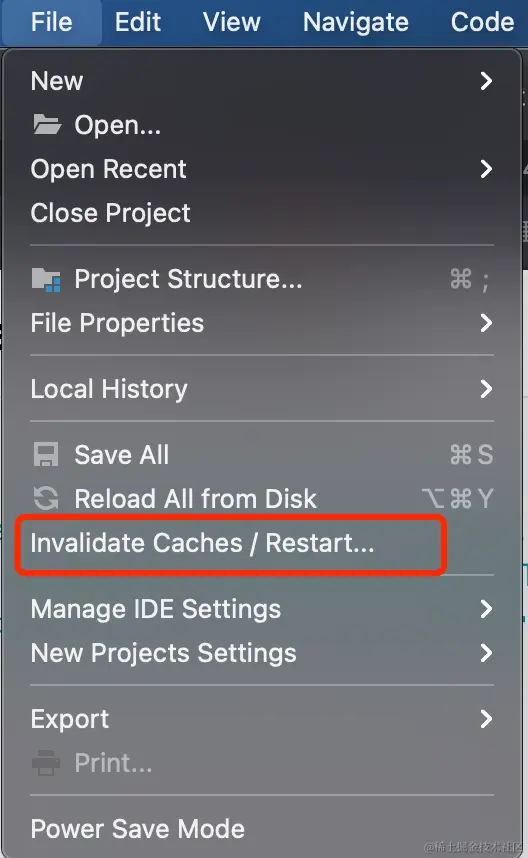The width and height of the screenshot is (528, 858).
Task: Expand the New submenu arrow
Action: 486,81
